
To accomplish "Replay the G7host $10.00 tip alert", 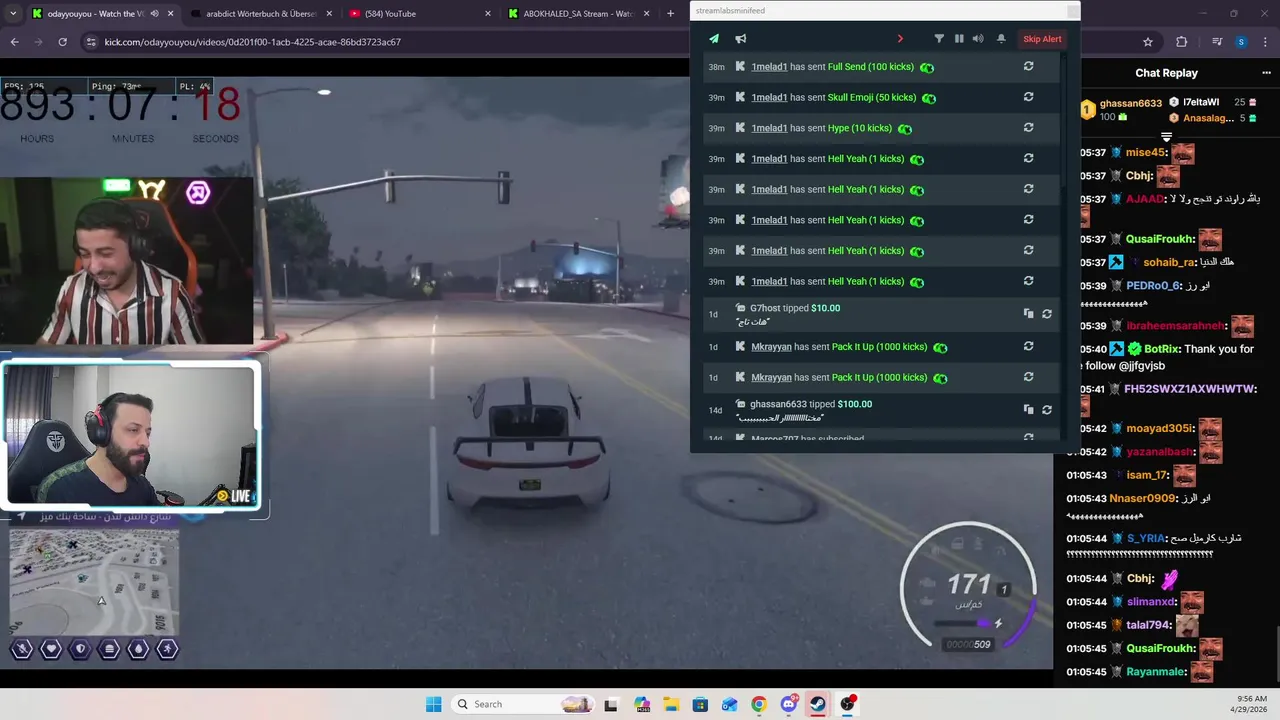I will [1047, 314].
